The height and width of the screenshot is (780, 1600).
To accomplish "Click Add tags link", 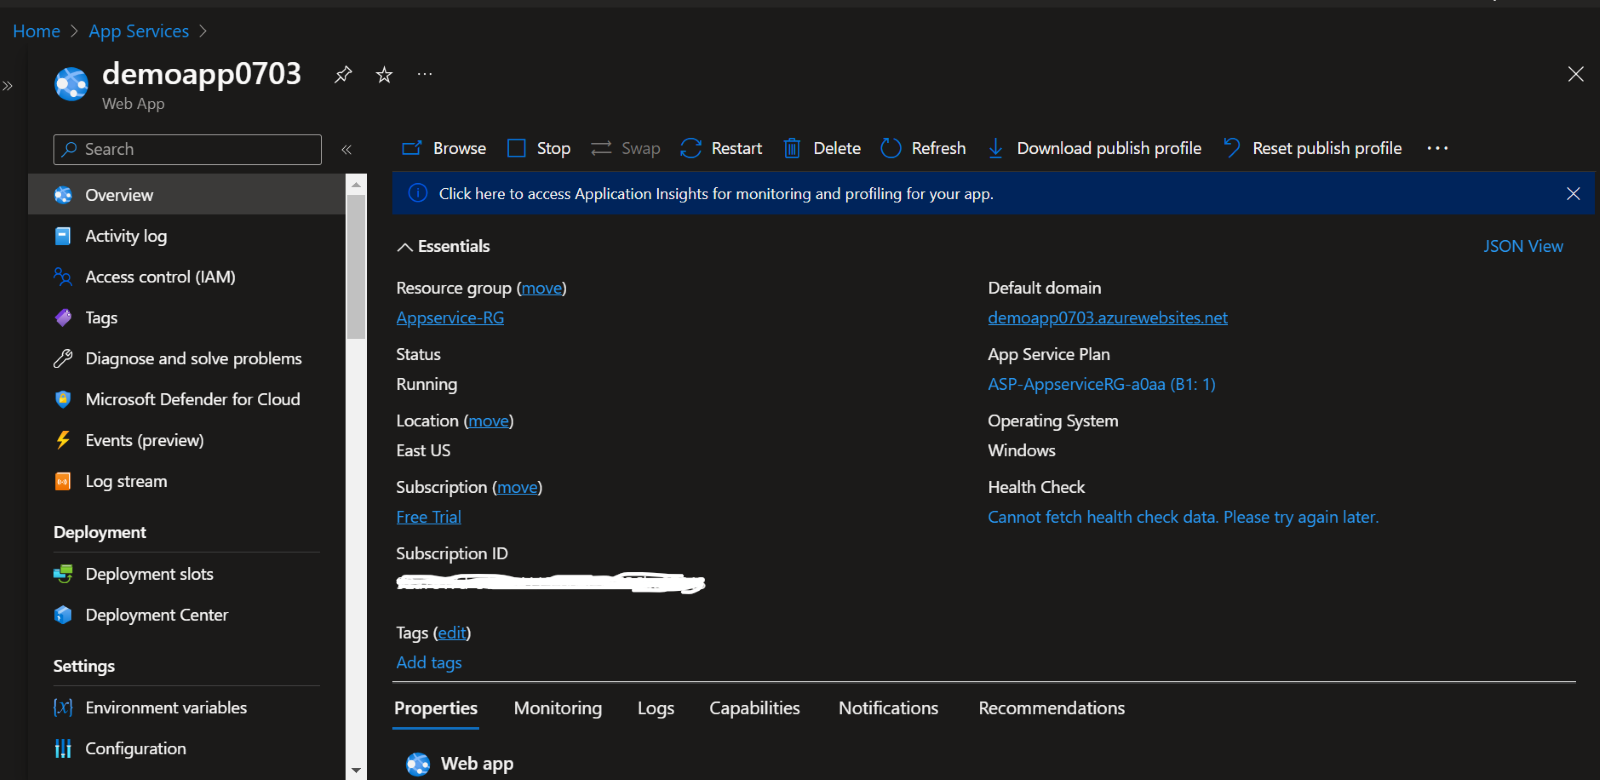I will [429, 663].
